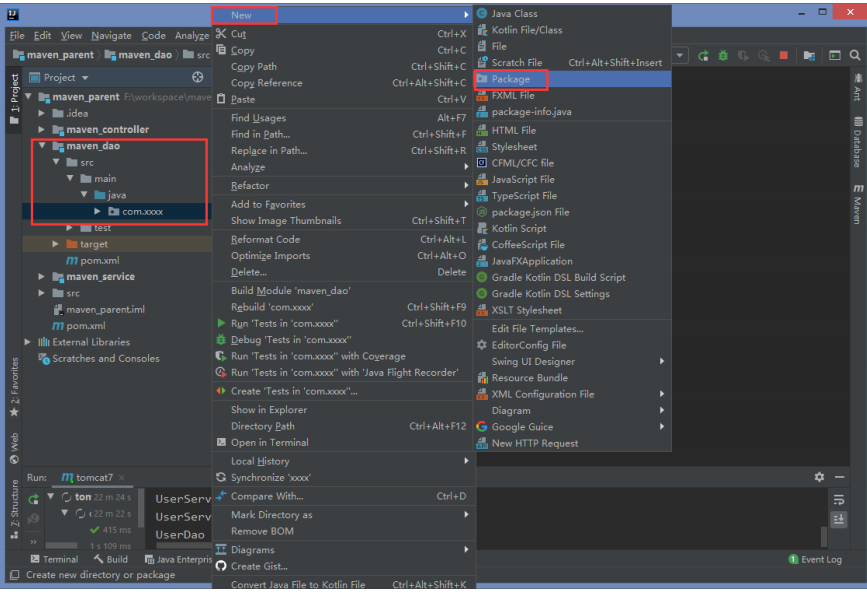This screenshot has width=867, height=601.
Task: Open run configuration dropdown arrow in toolbar
Action: 680,55
